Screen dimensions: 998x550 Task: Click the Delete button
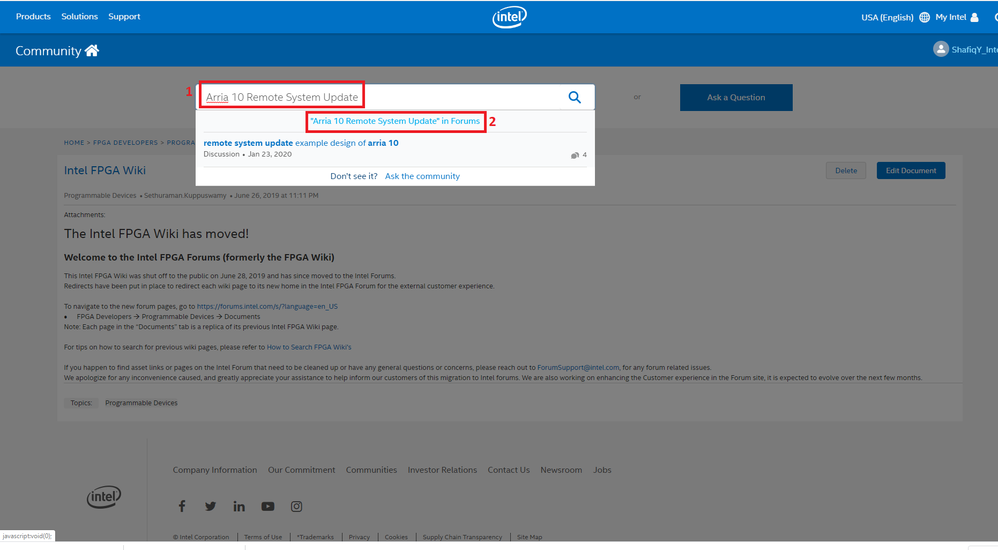tap(846, 171)
